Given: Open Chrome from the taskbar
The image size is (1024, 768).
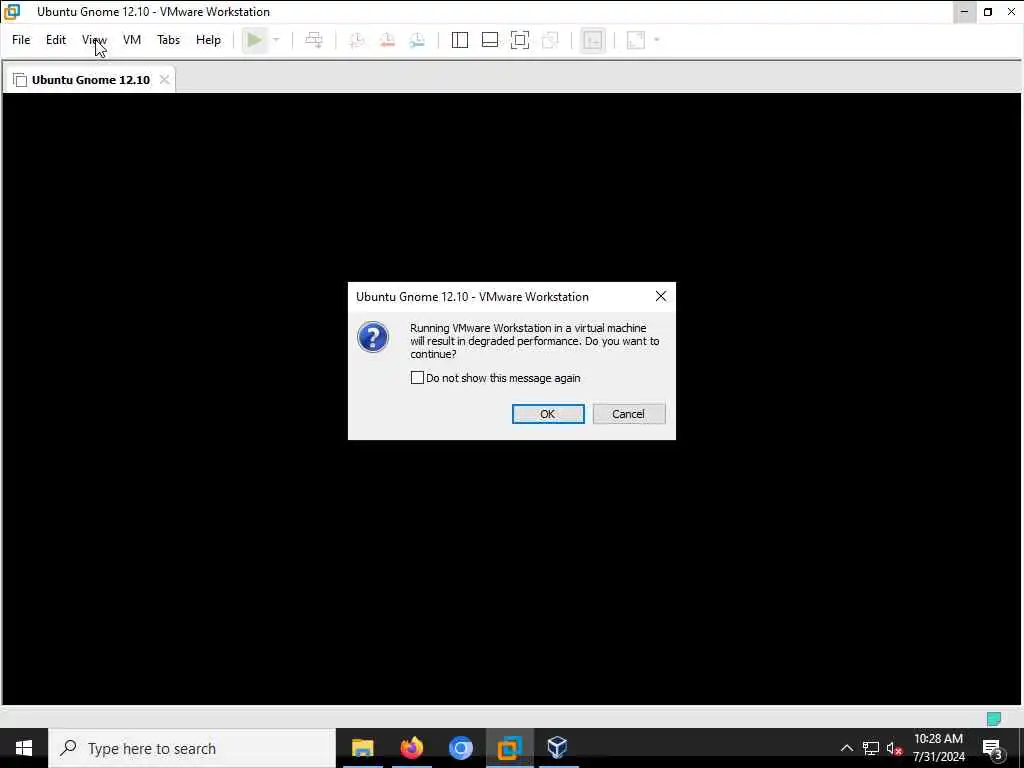Looking at the screenshot, I should click(460, 748).
